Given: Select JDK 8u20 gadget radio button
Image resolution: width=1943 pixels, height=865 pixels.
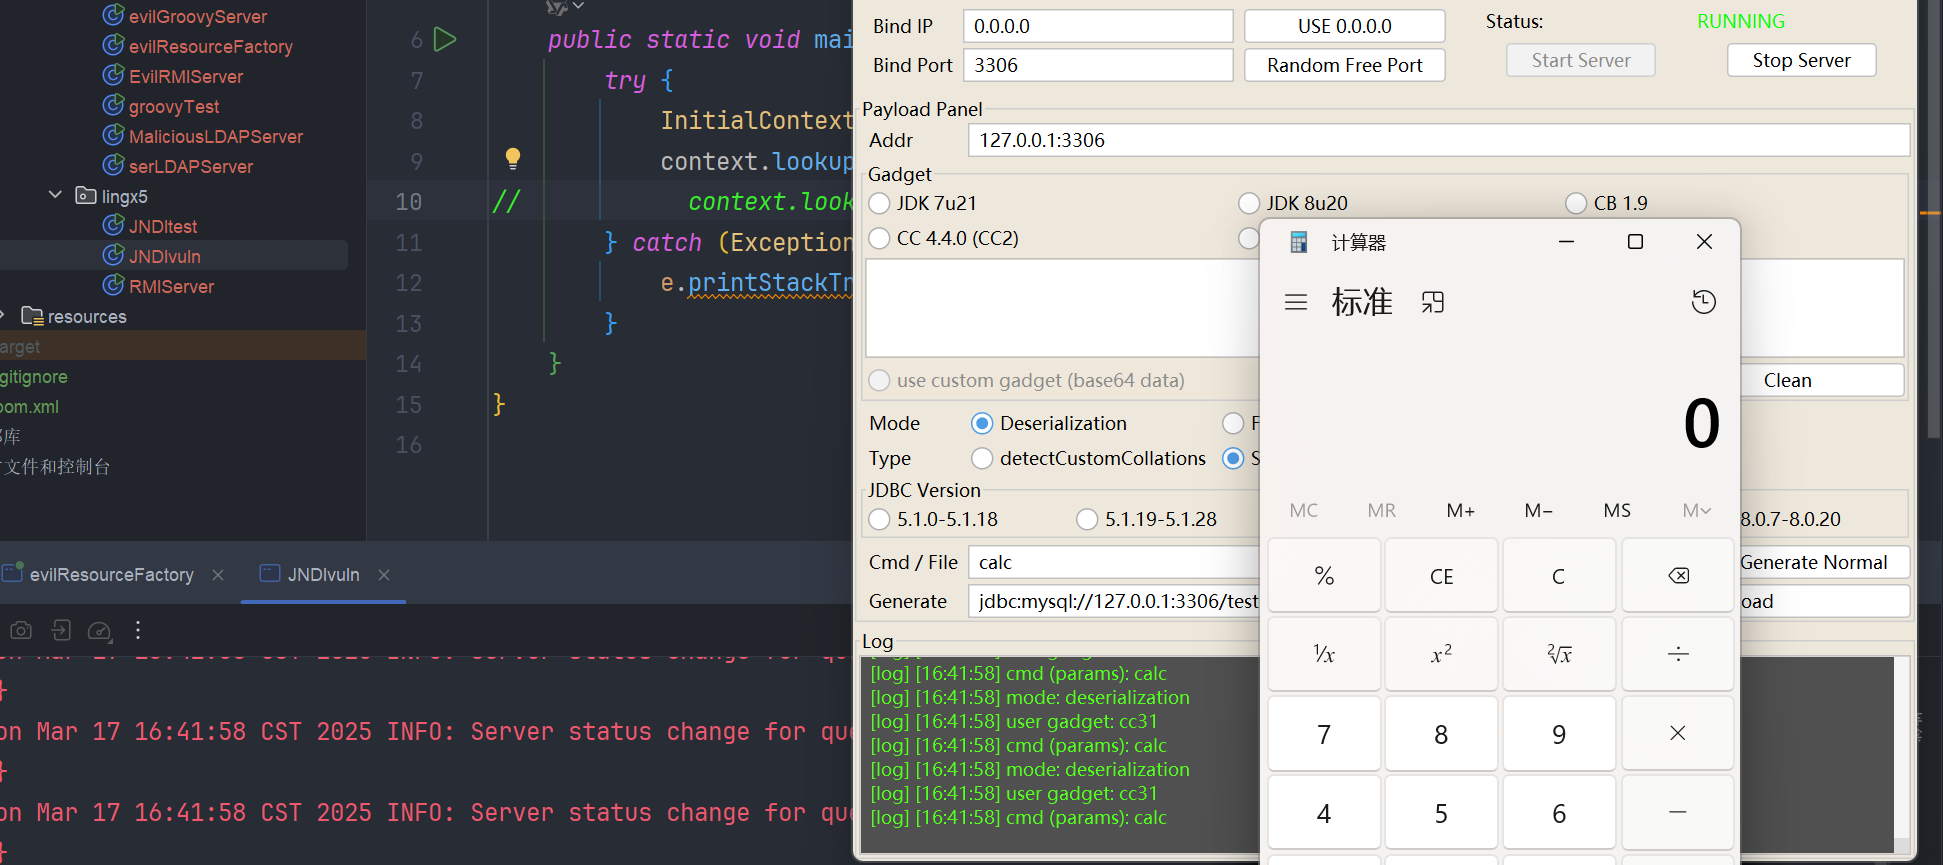Looking at the screenshot, I should [x=1249, y=203].
